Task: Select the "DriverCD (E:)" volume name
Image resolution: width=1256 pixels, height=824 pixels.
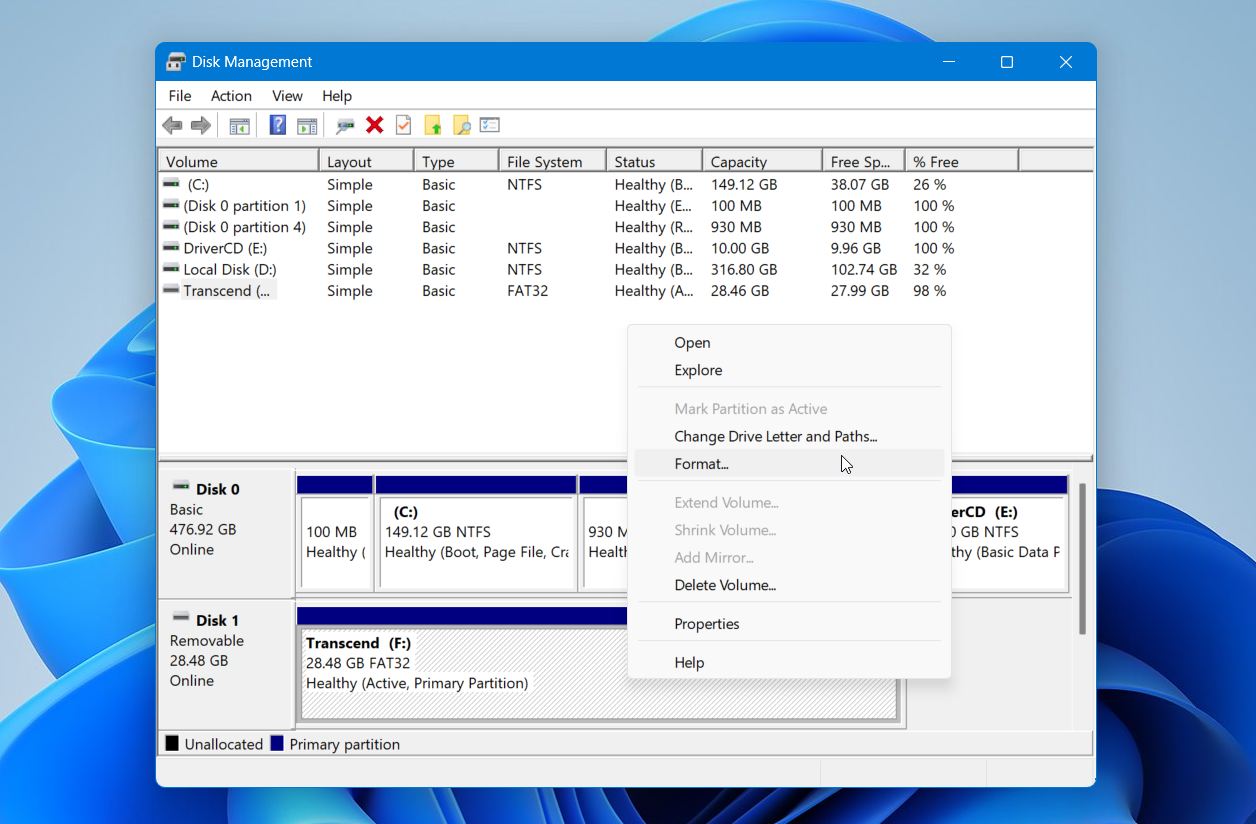Action: 225,248
